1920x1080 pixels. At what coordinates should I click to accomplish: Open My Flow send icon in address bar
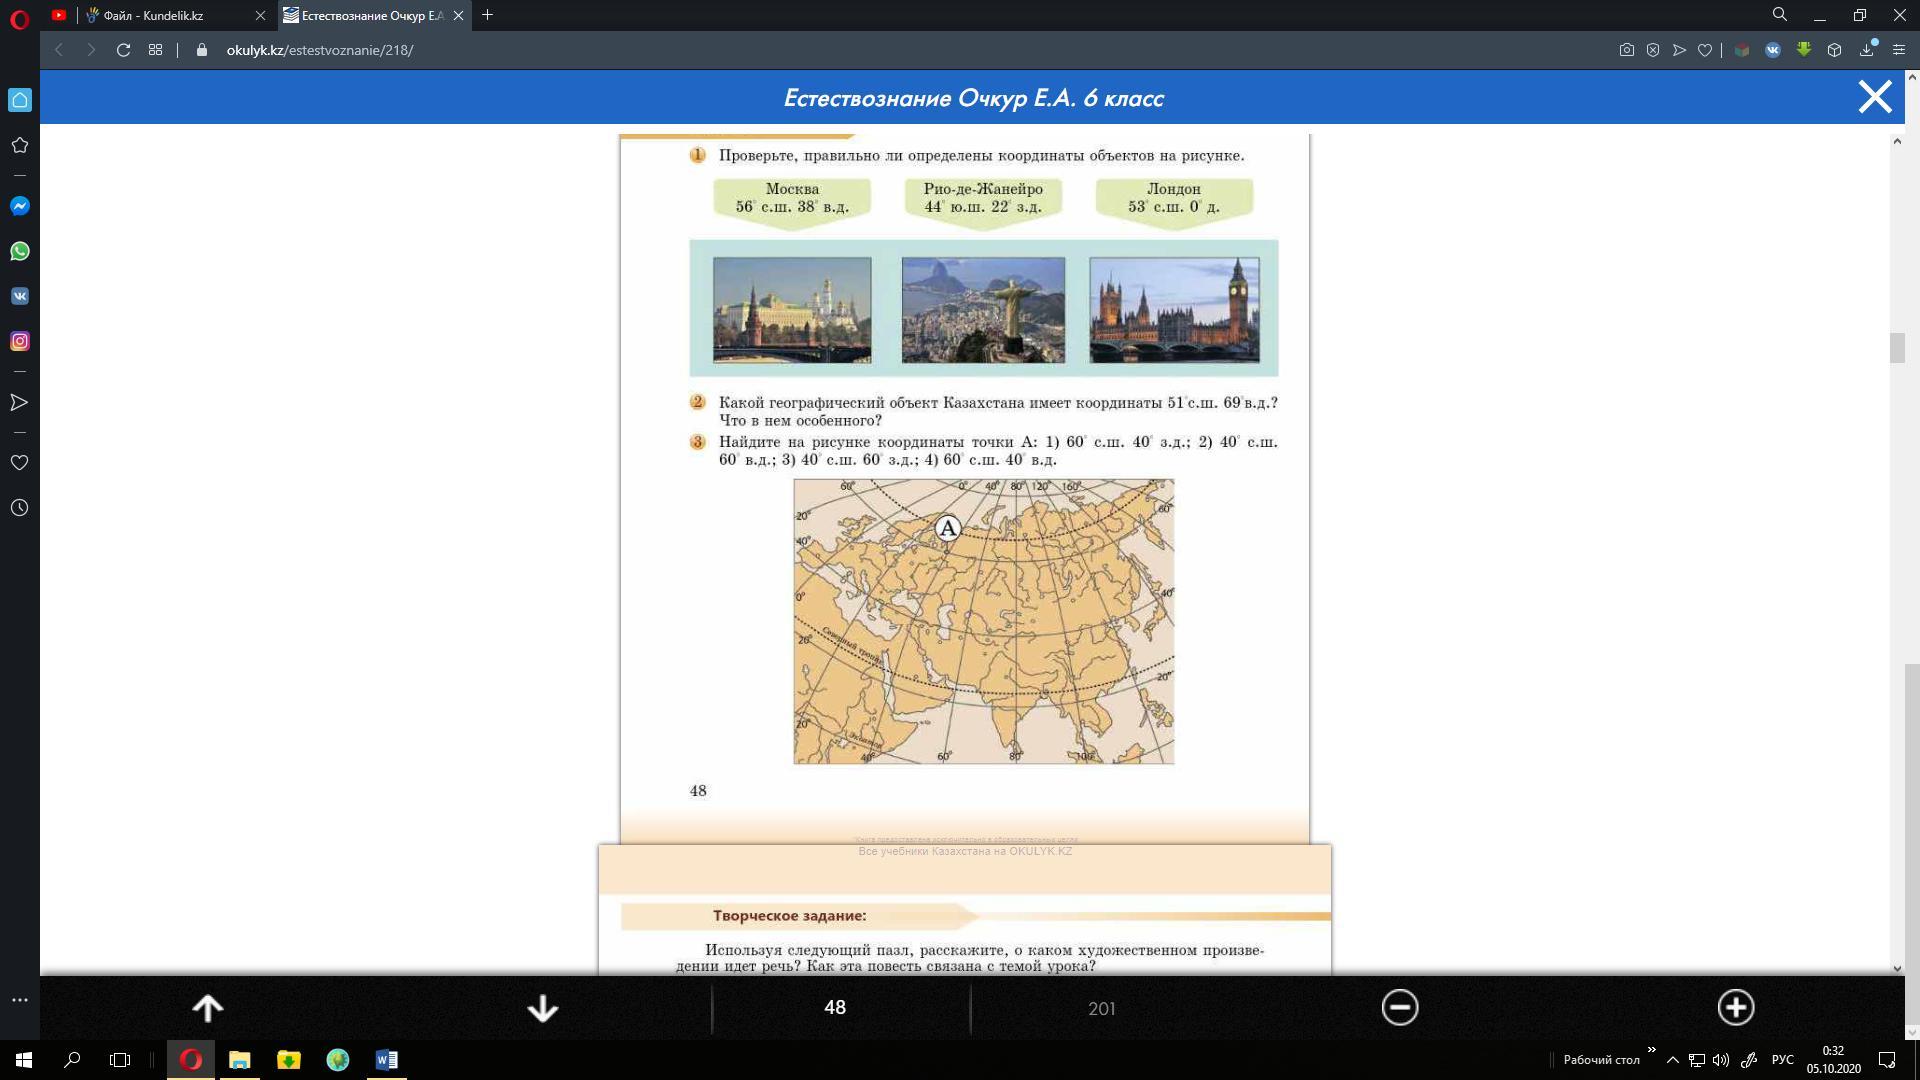[1679, 50]
